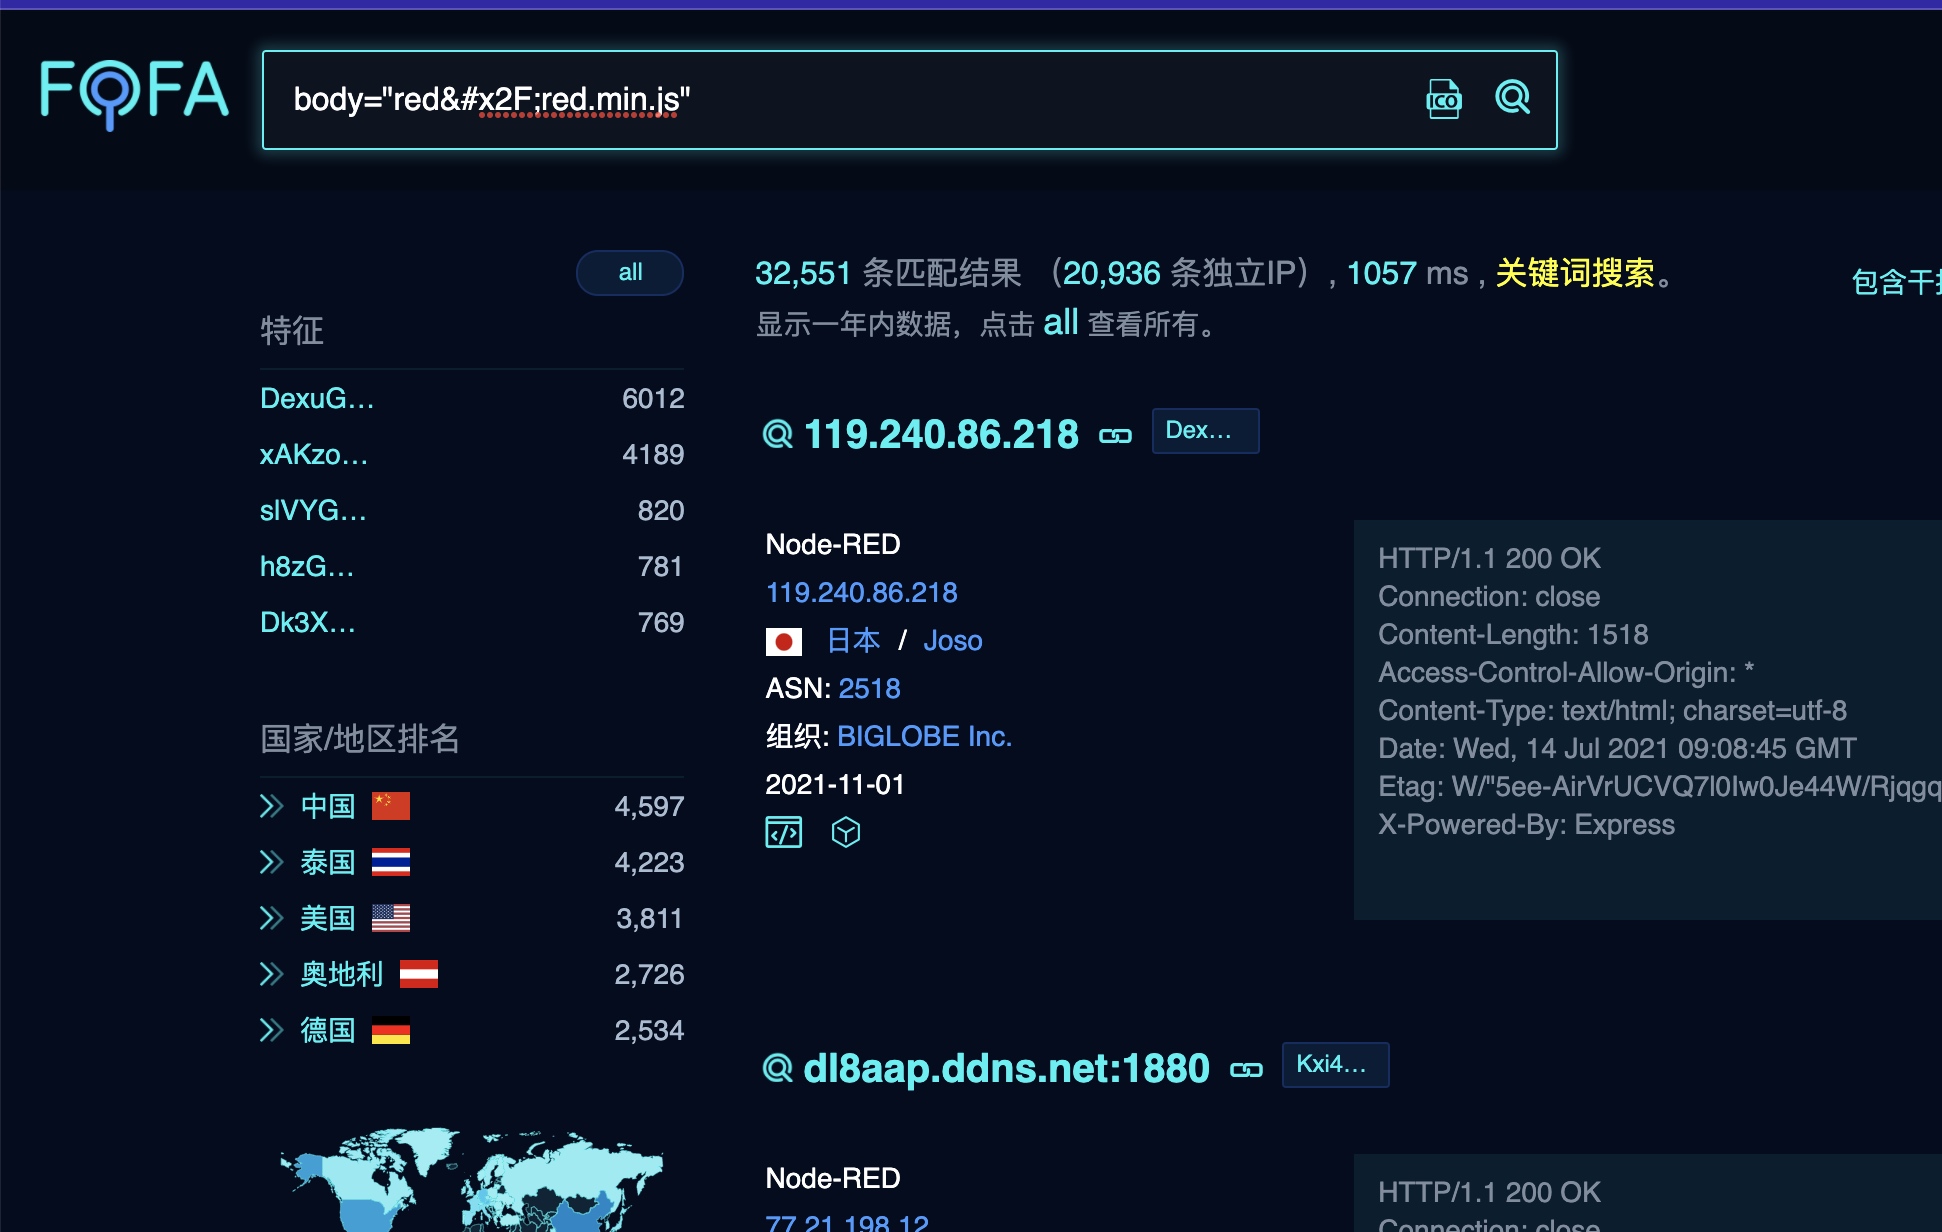Open website source code icon

(x=783, y=832)
